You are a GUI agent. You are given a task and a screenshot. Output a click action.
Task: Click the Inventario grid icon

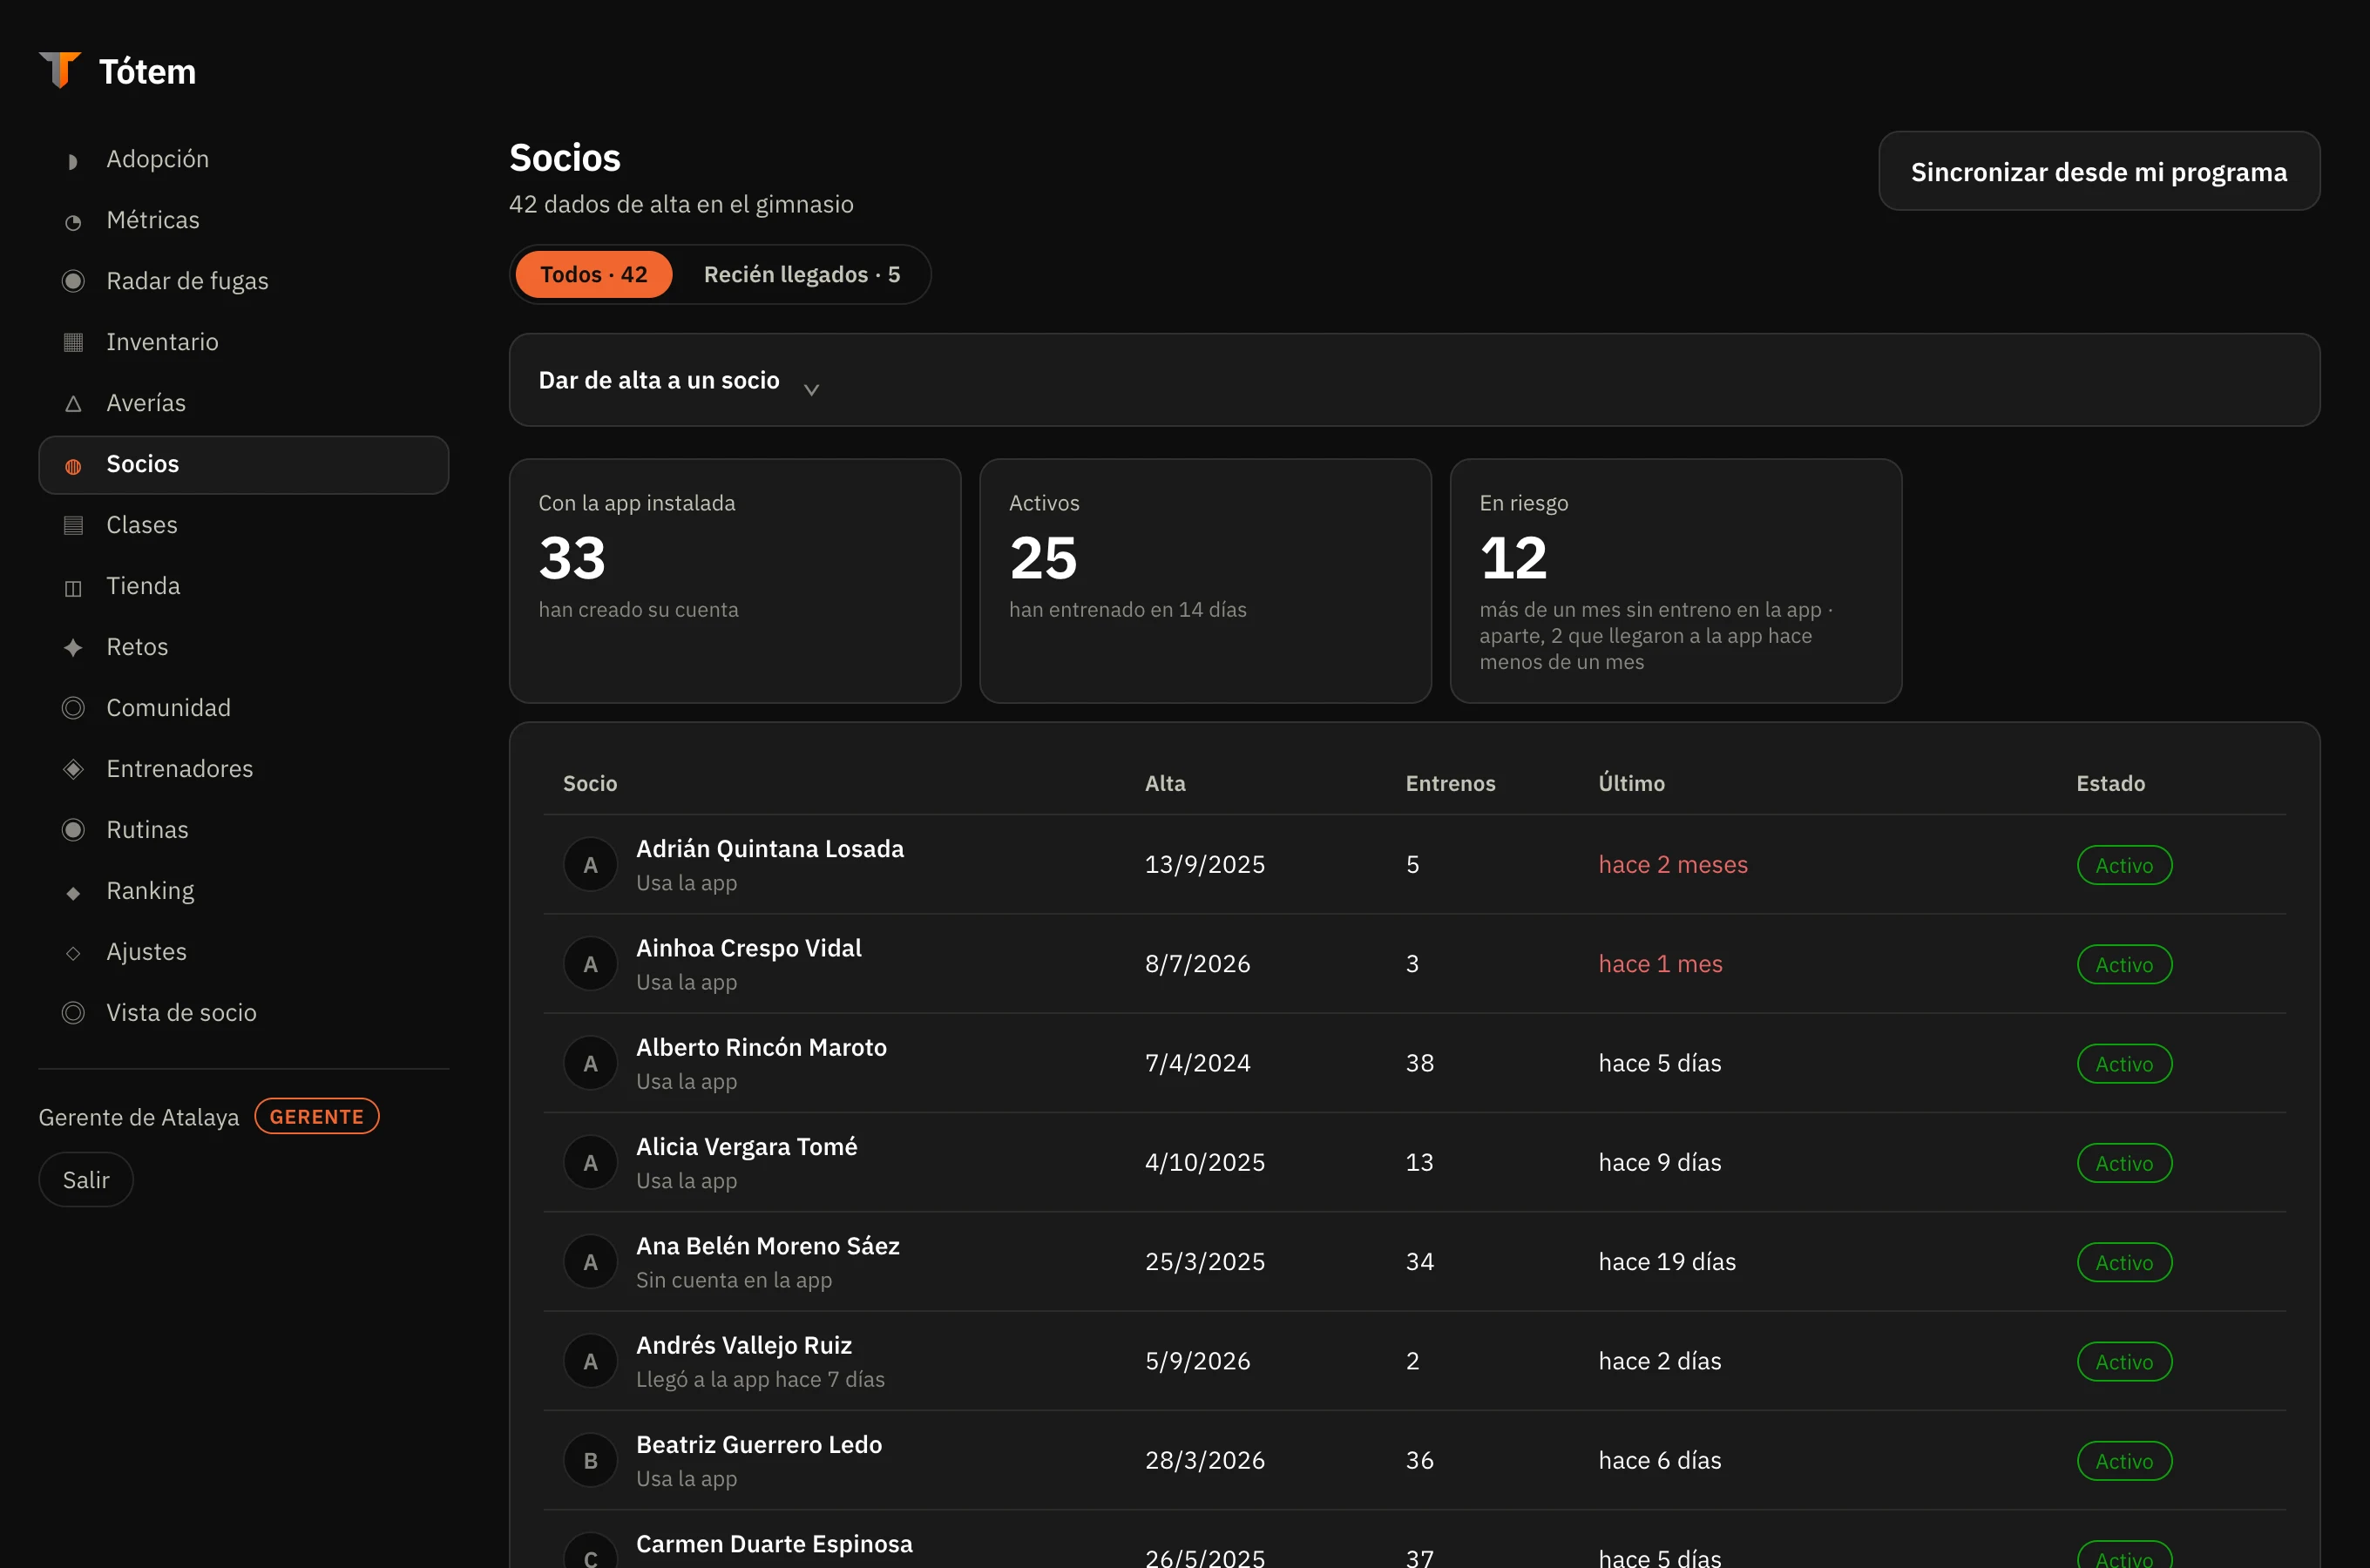(x=73, y=342)
